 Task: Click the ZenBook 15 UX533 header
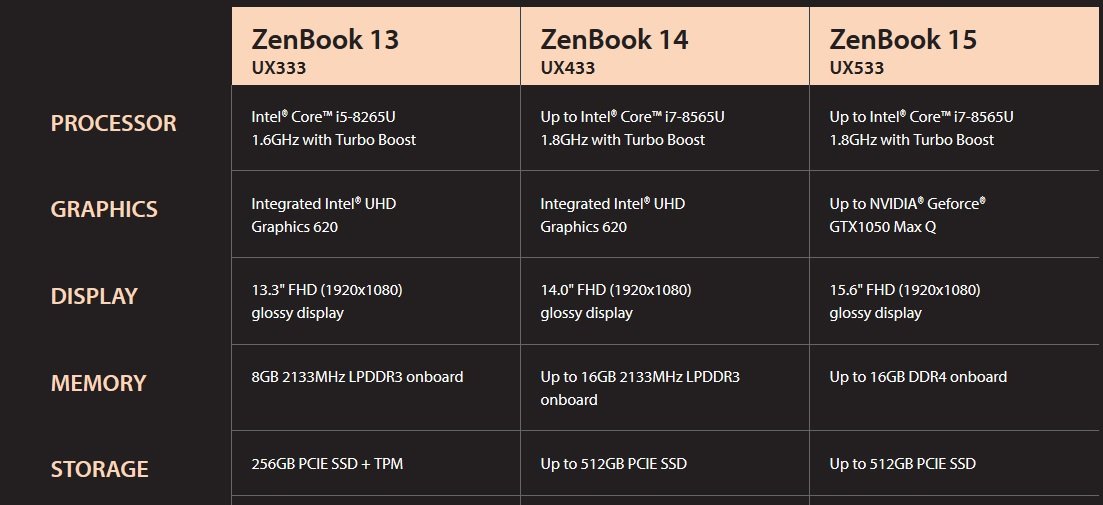(x=954, y=46)
